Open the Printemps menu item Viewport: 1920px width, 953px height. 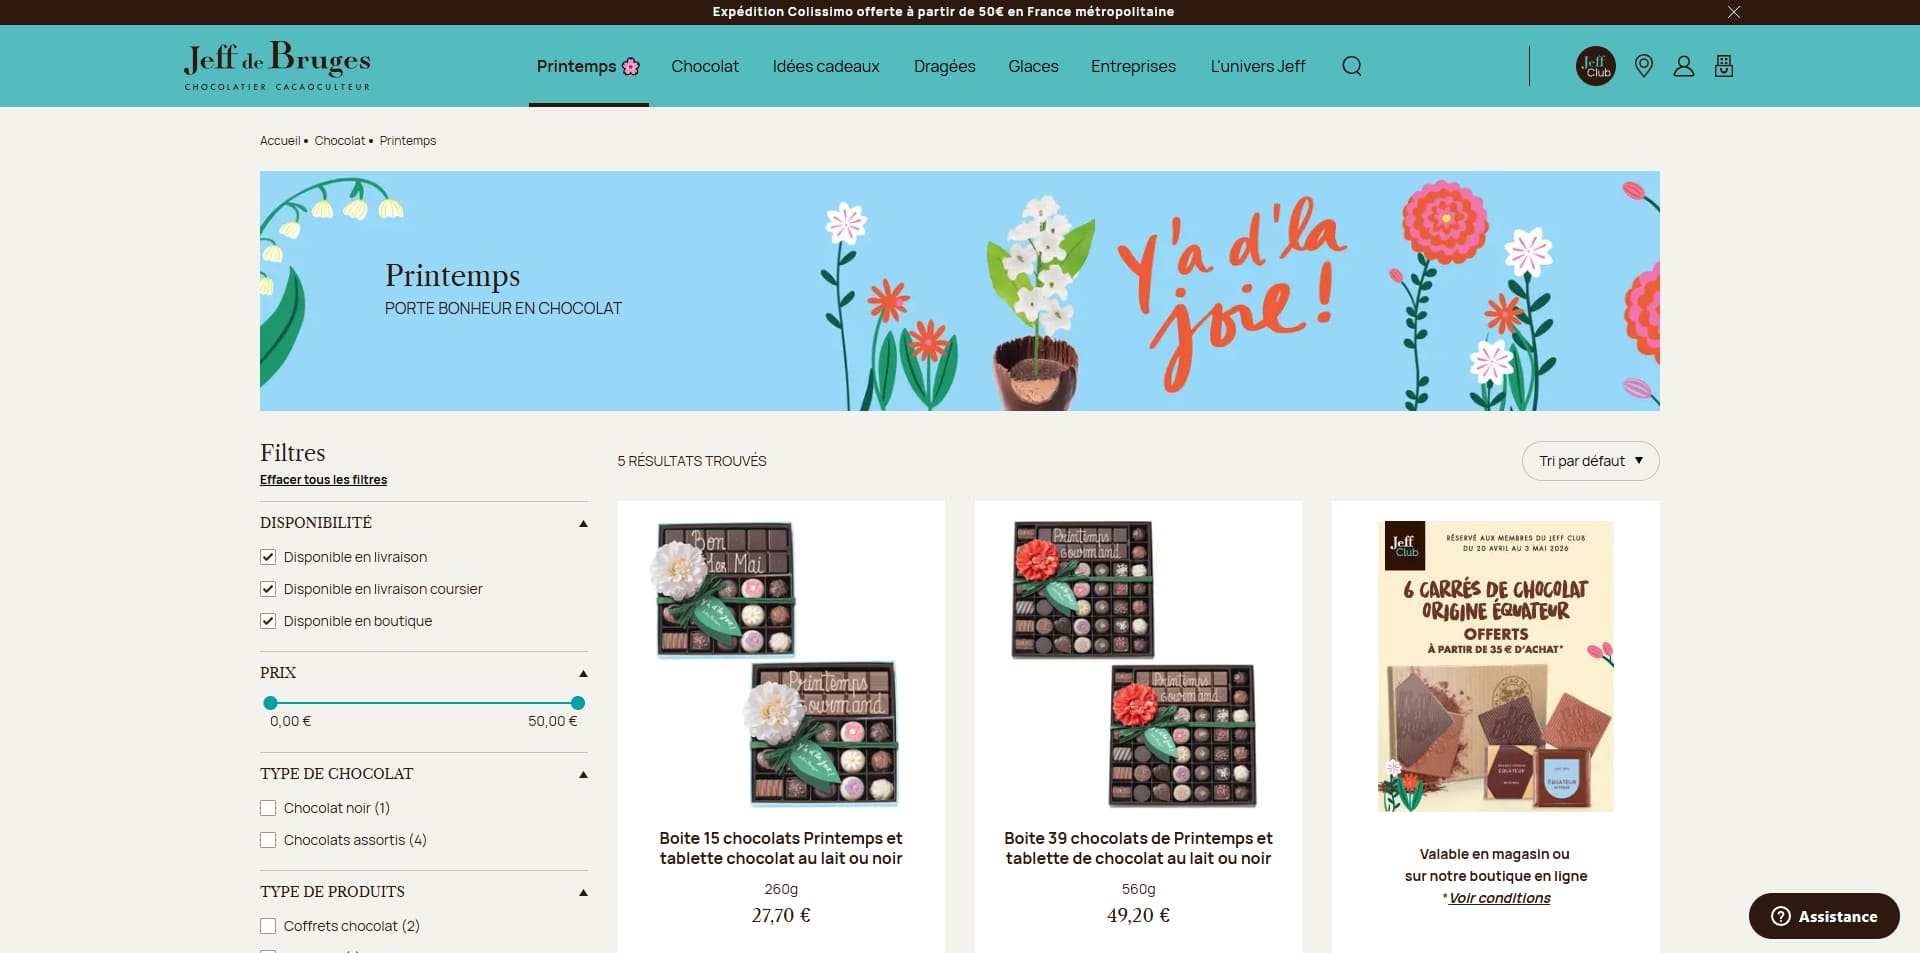(588, 66)
